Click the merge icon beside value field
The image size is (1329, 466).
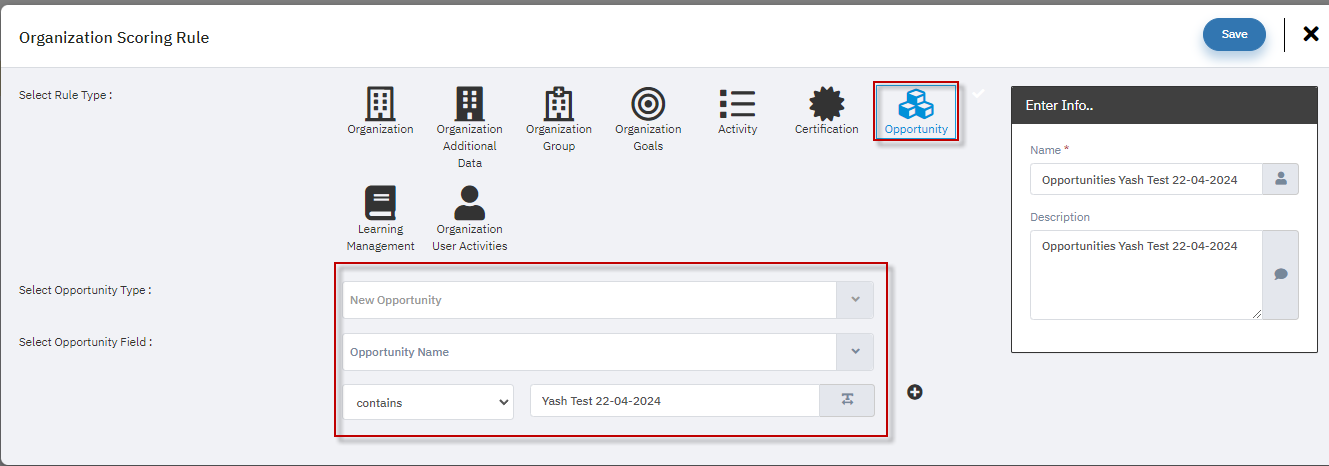click(847, 400)
